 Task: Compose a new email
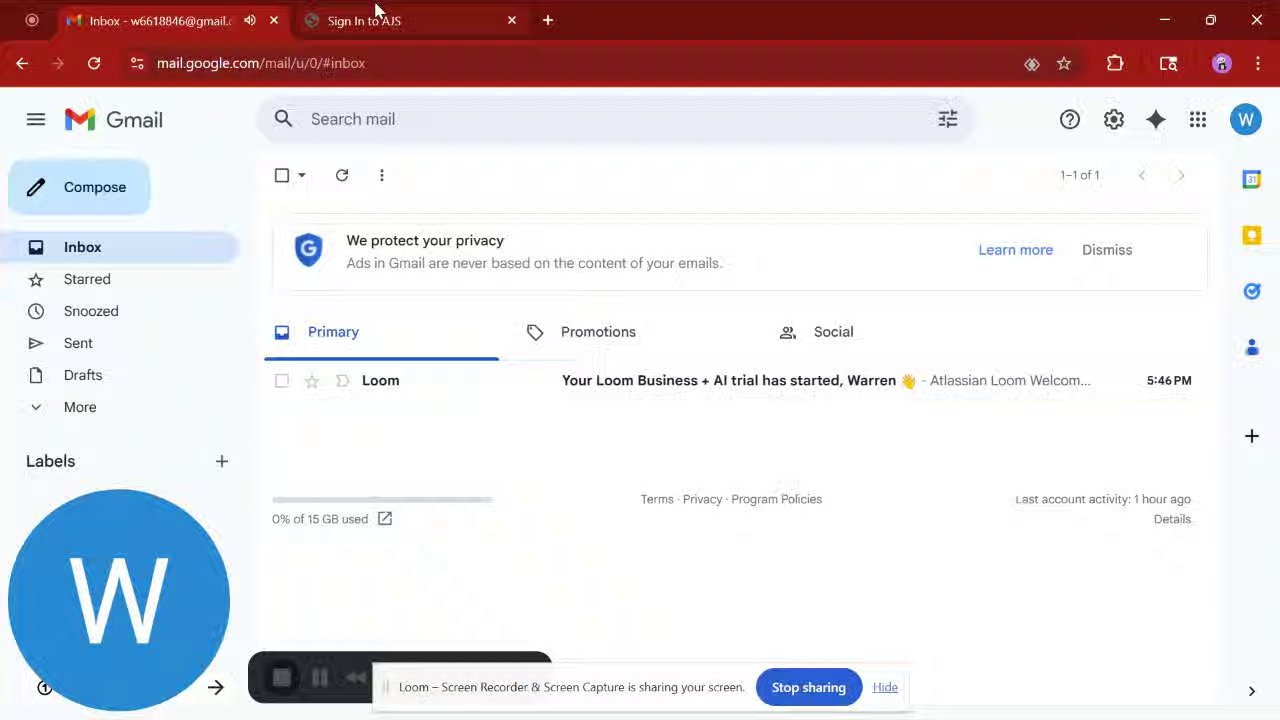click(x=79, y=187)
